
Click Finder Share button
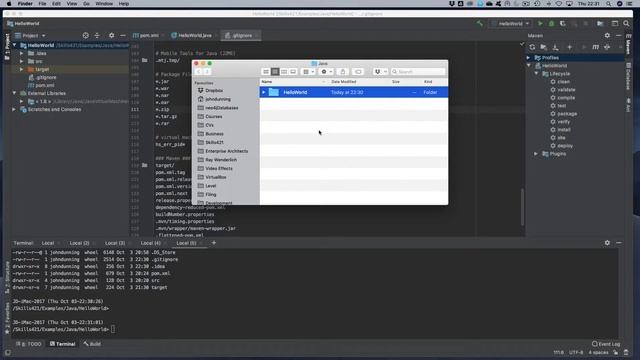click(343, 72)
